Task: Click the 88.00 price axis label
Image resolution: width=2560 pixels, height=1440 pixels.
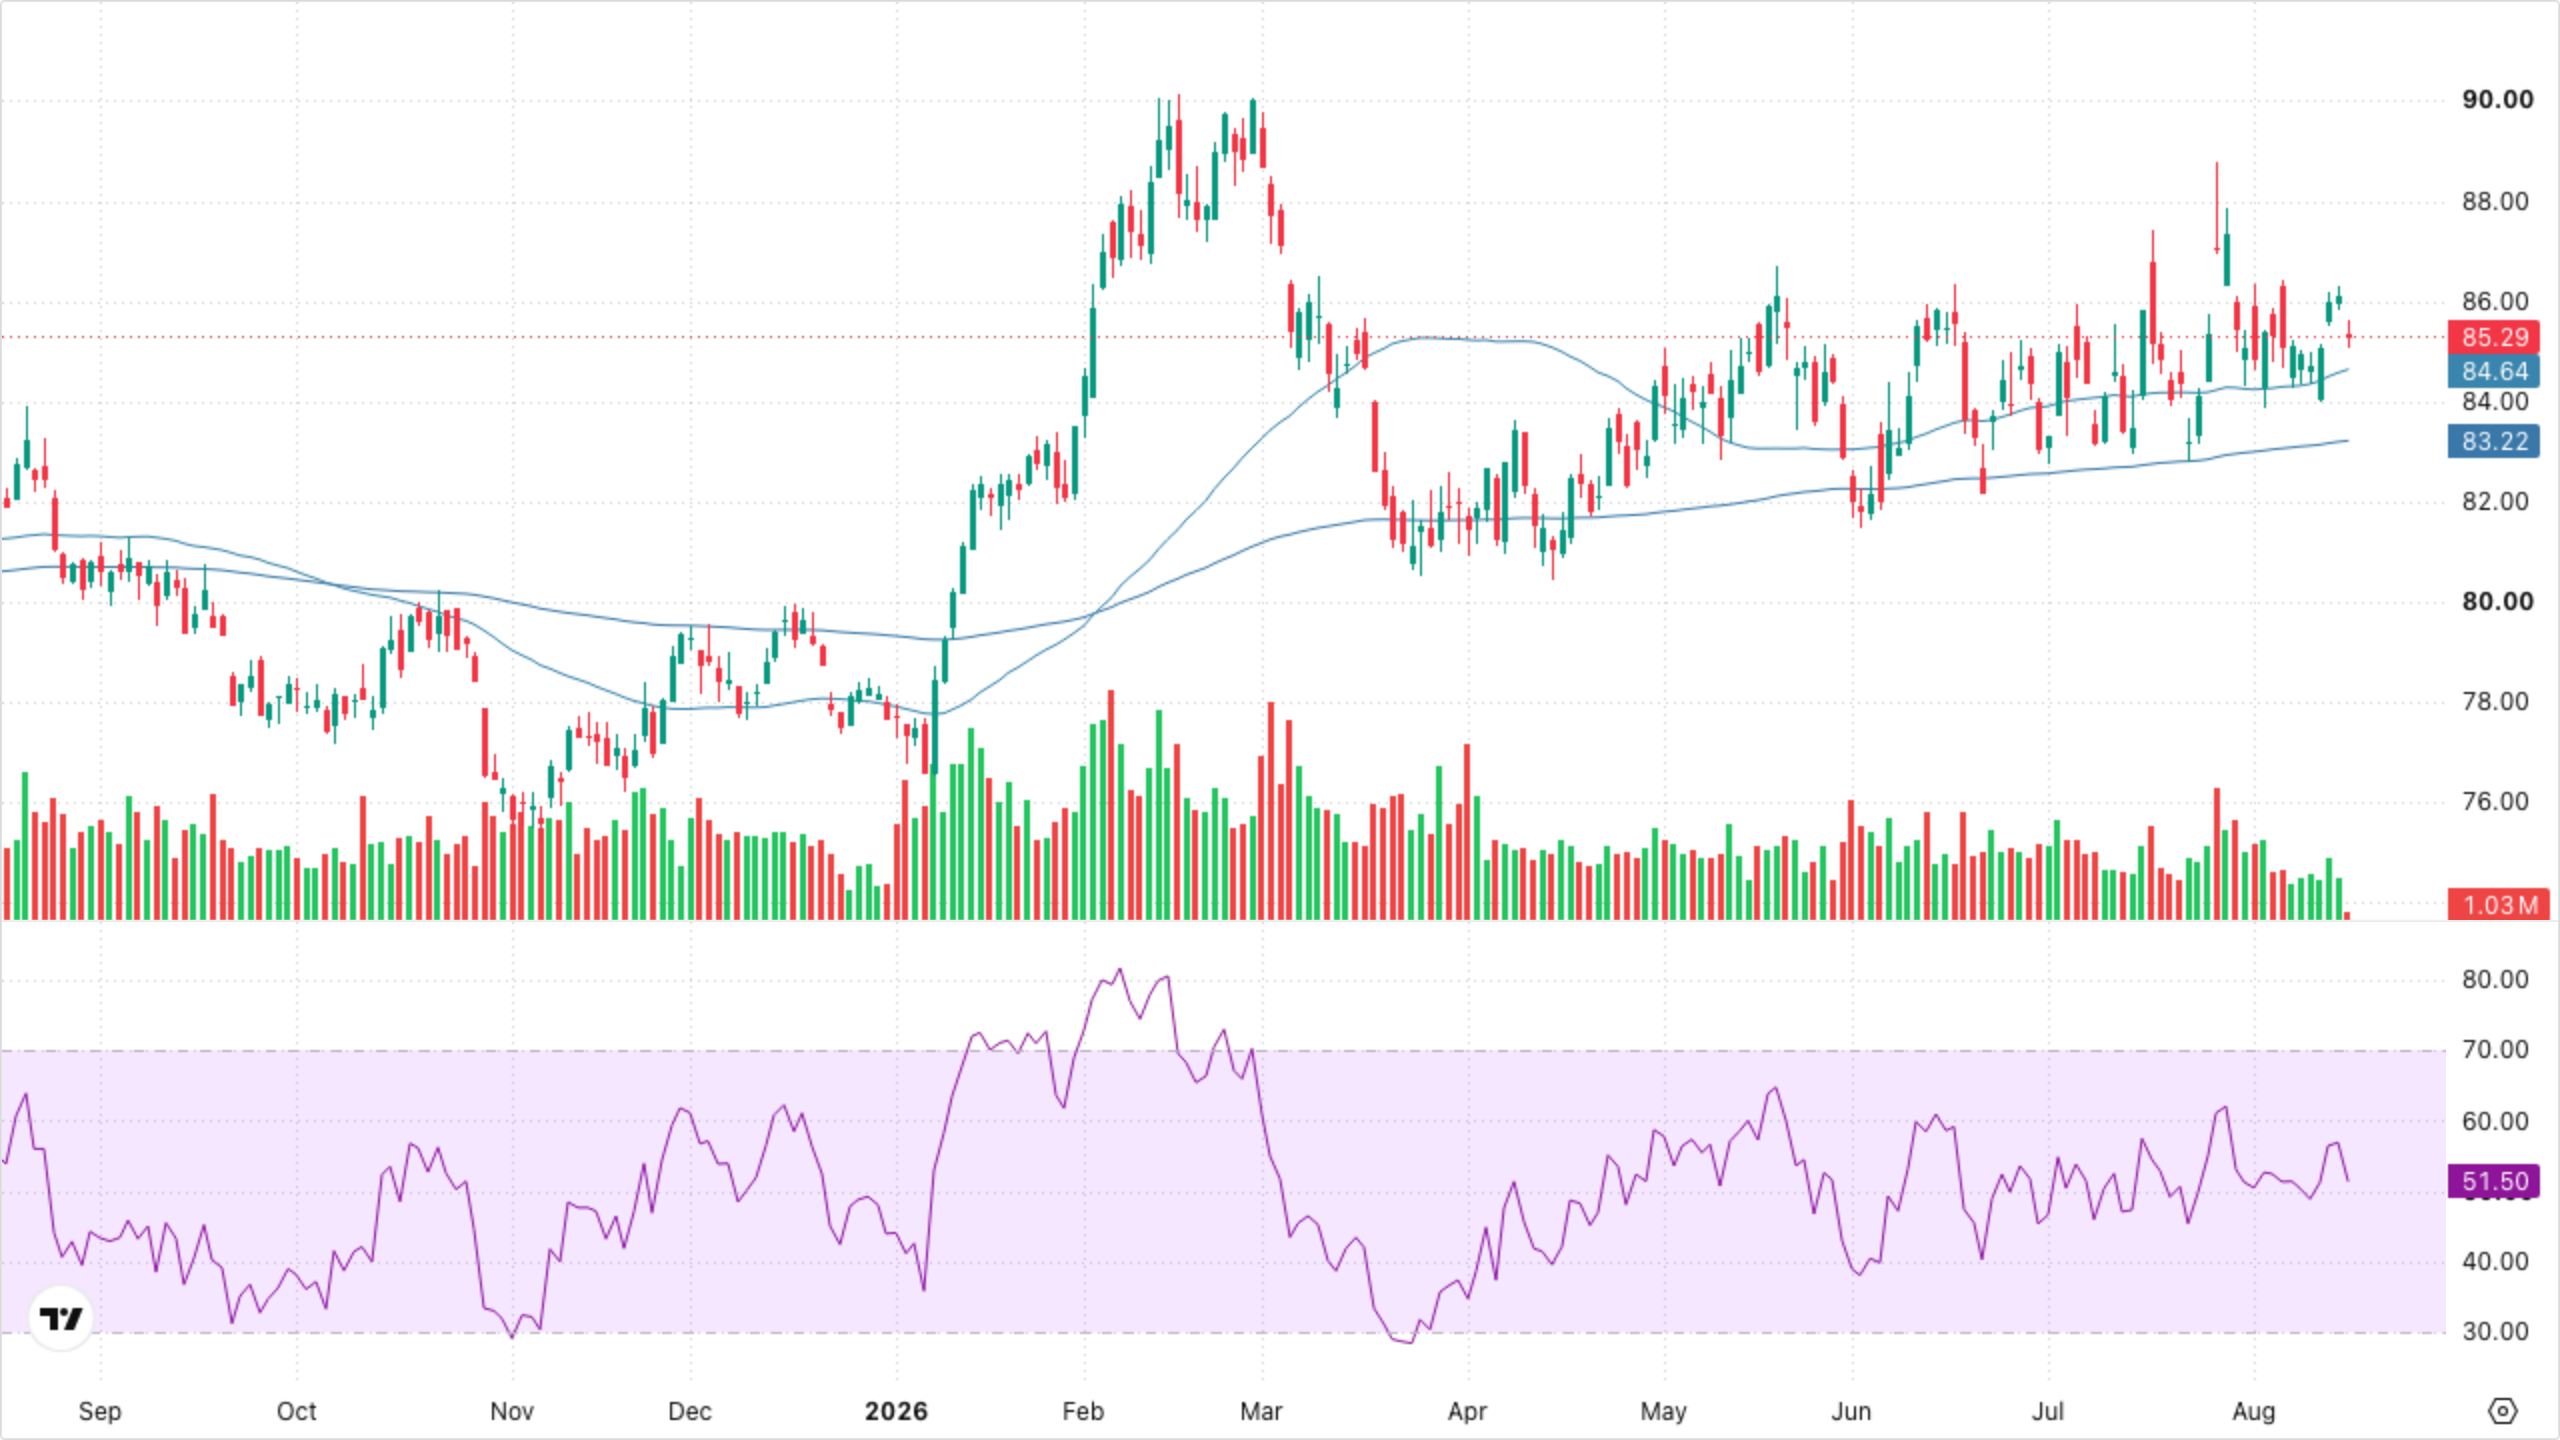Action: tap(2495, 202)
